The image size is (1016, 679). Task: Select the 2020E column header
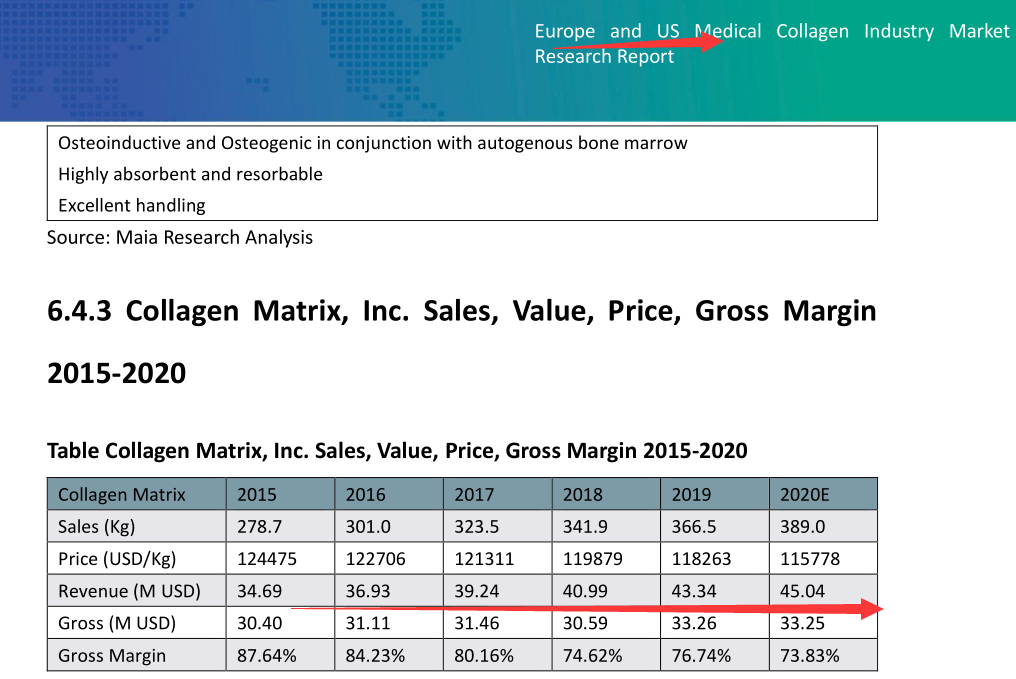click(805, 494)
